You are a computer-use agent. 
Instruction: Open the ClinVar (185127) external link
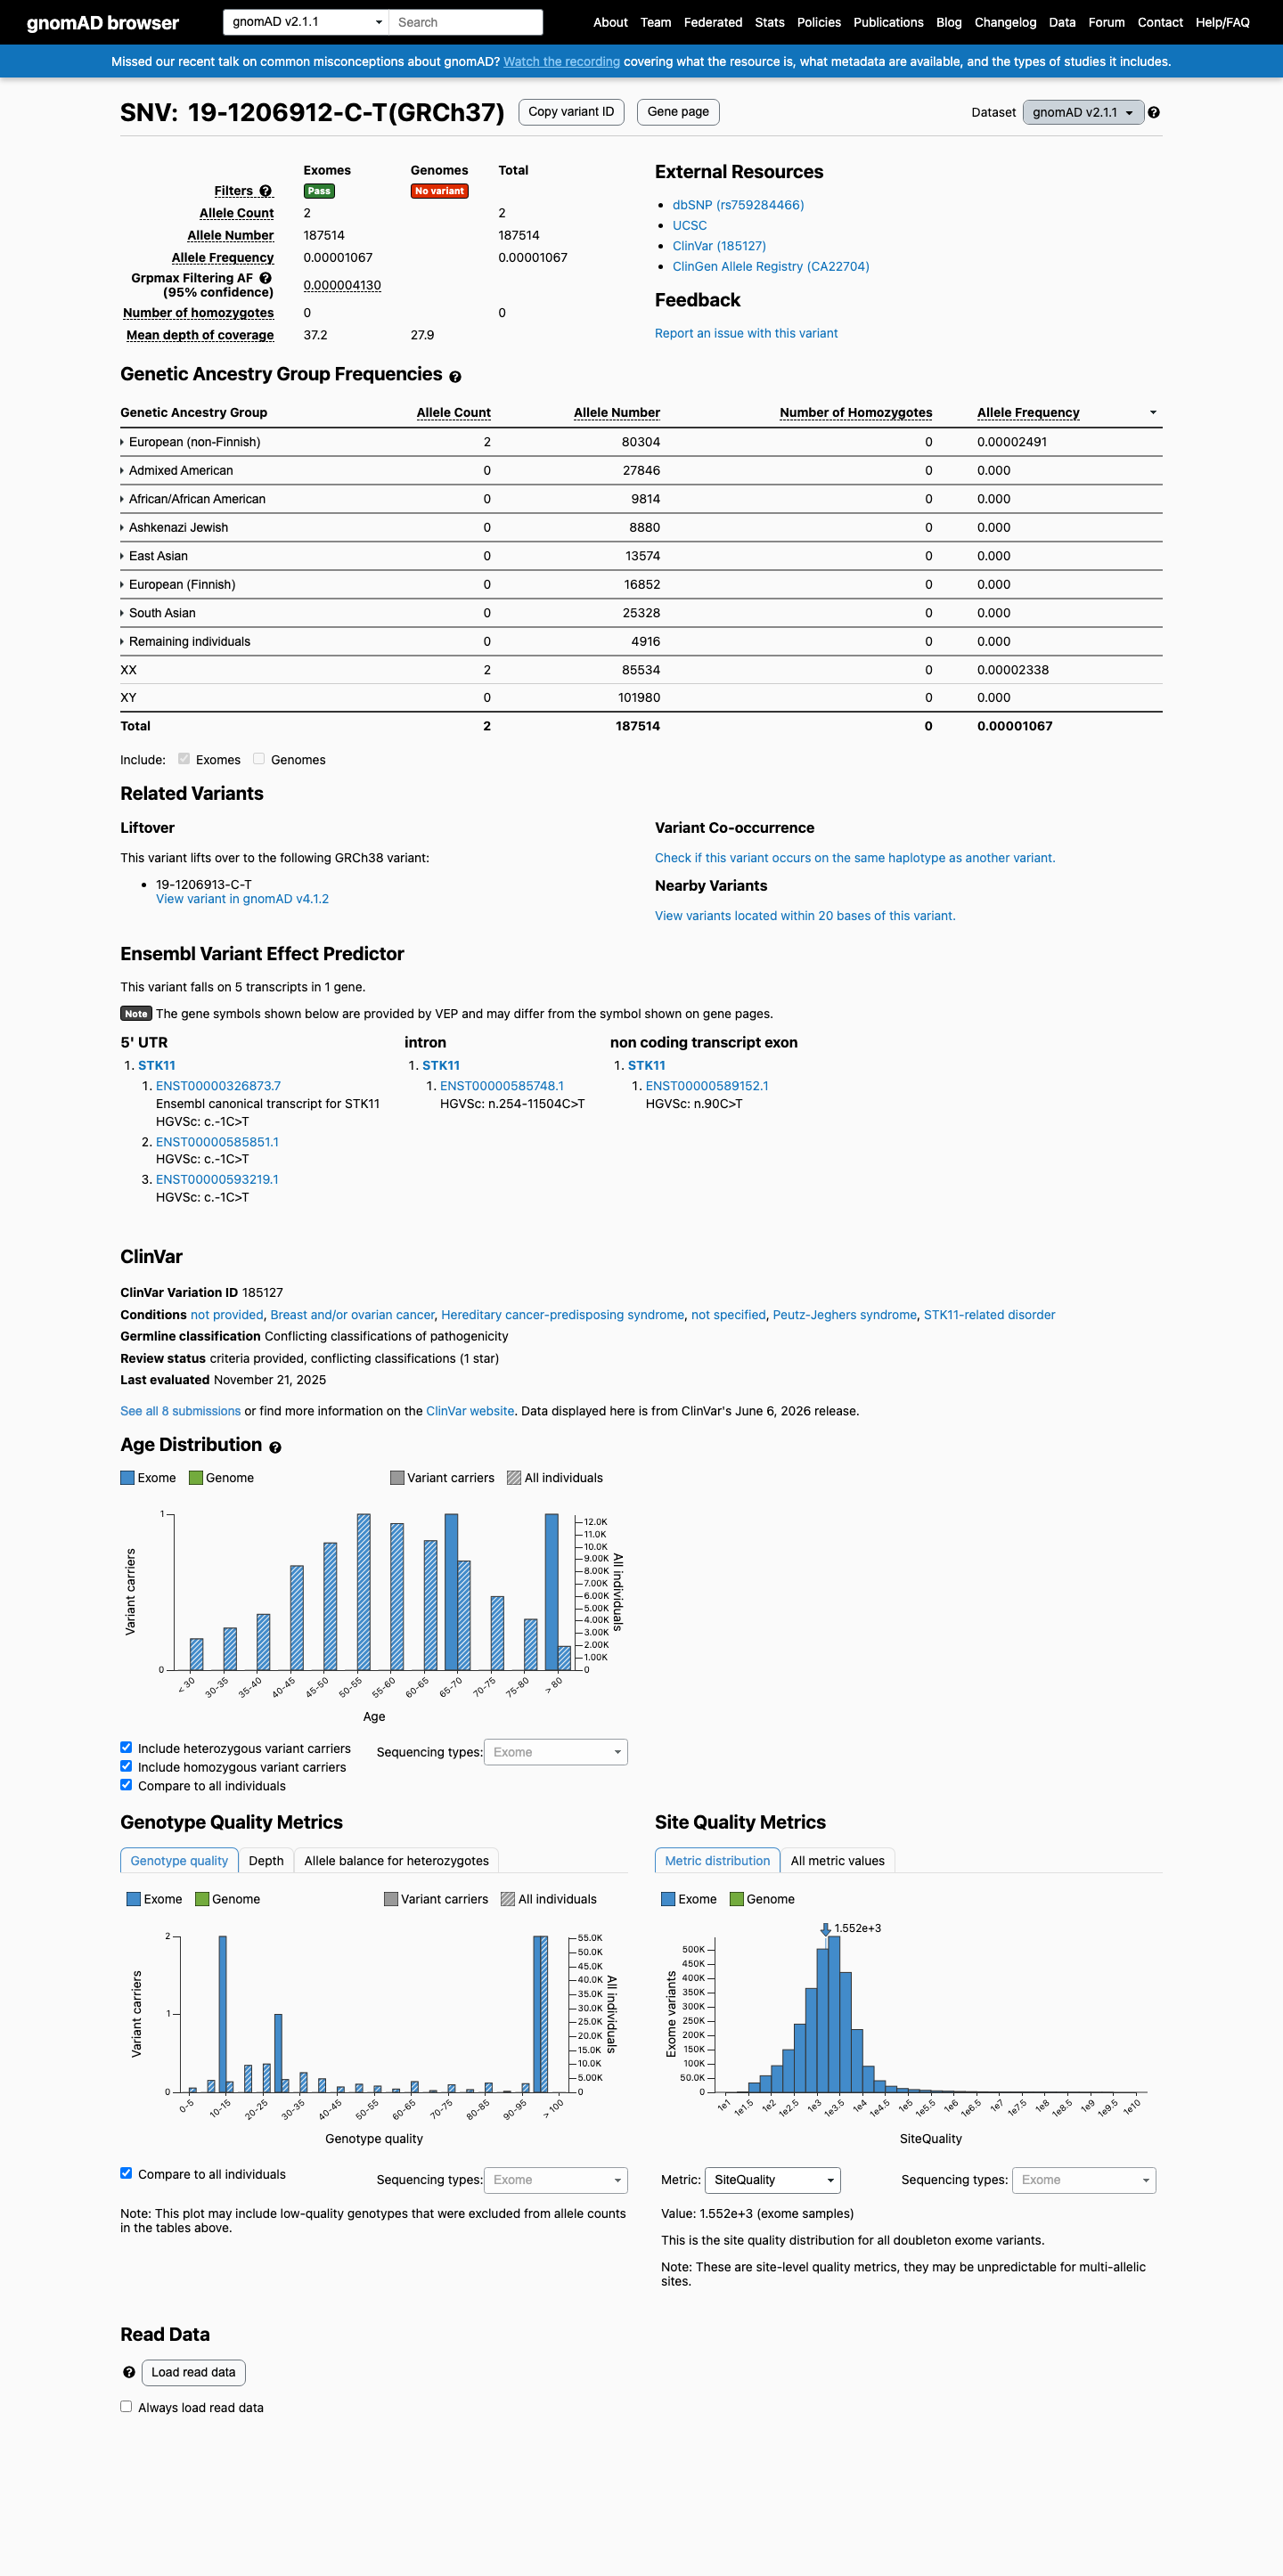719,246
